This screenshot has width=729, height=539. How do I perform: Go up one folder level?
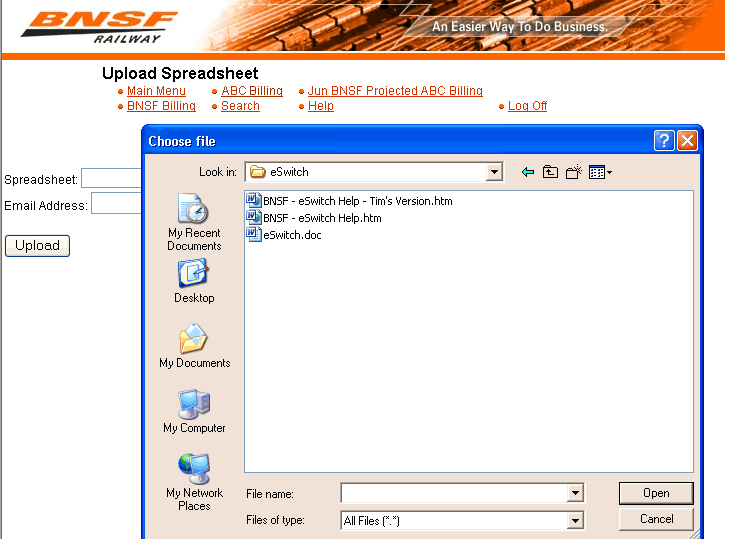[x=550, y=172]
